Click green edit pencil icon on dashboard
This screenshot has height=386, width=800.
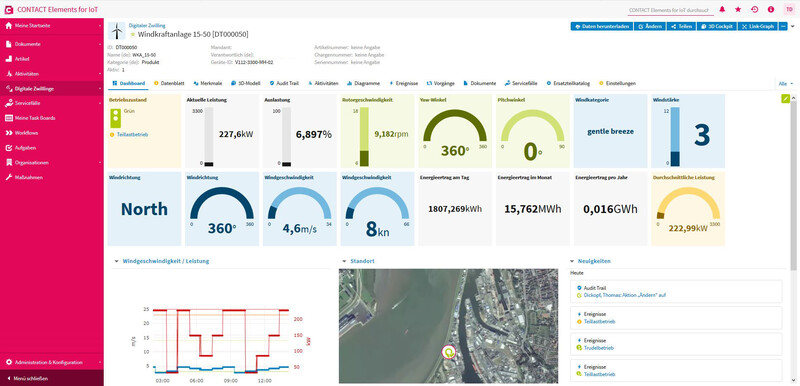point(786,98)
